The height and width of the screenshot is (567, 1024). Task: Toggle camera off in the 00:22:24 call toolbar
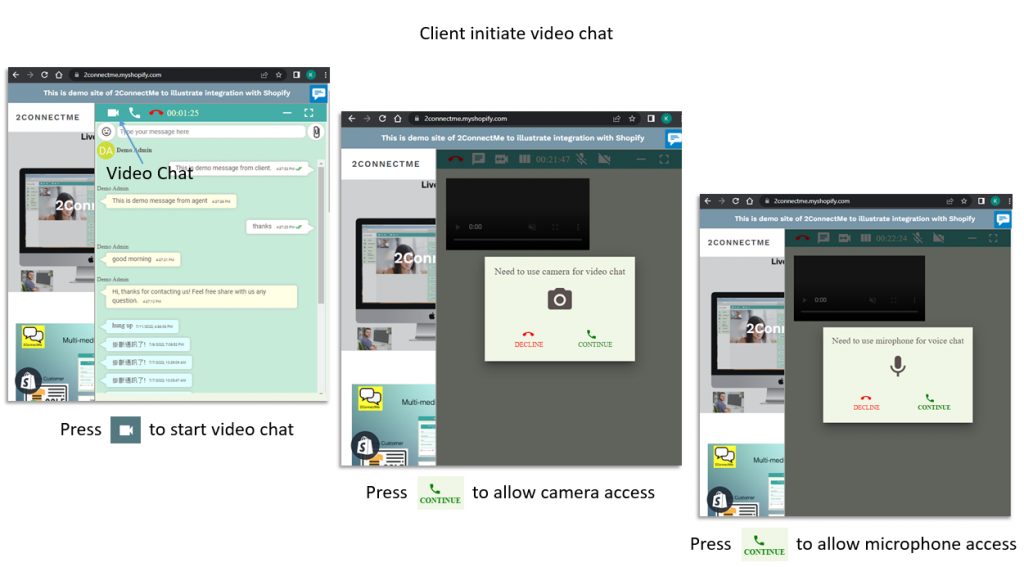[x=939, y=238]
